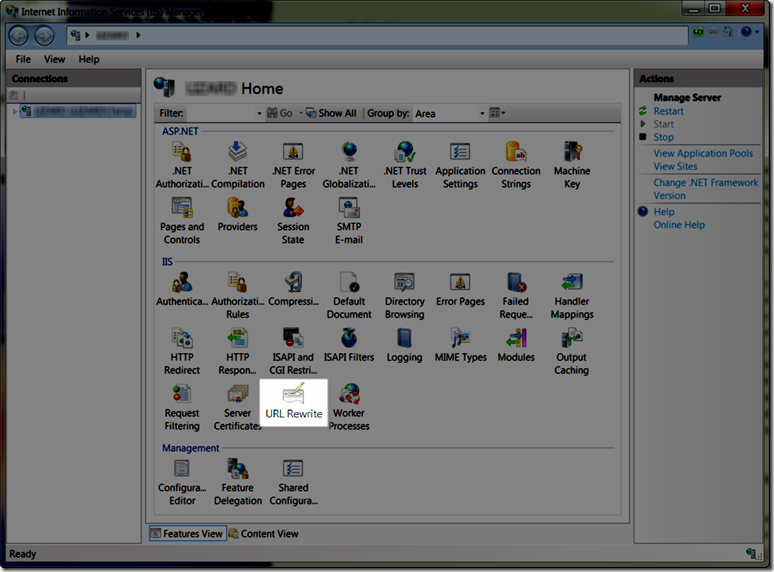The height and width of the screenshot is (572, 774).
Task: Open HTTP Redirect feature
Action: [182, 351]
